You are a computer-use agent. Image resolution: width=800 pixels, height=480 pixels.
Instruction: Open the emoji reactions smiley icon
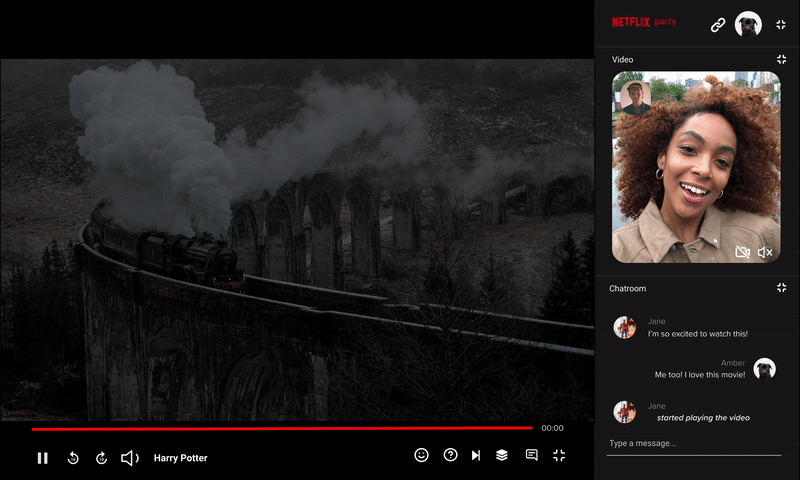tap(421, 455)
